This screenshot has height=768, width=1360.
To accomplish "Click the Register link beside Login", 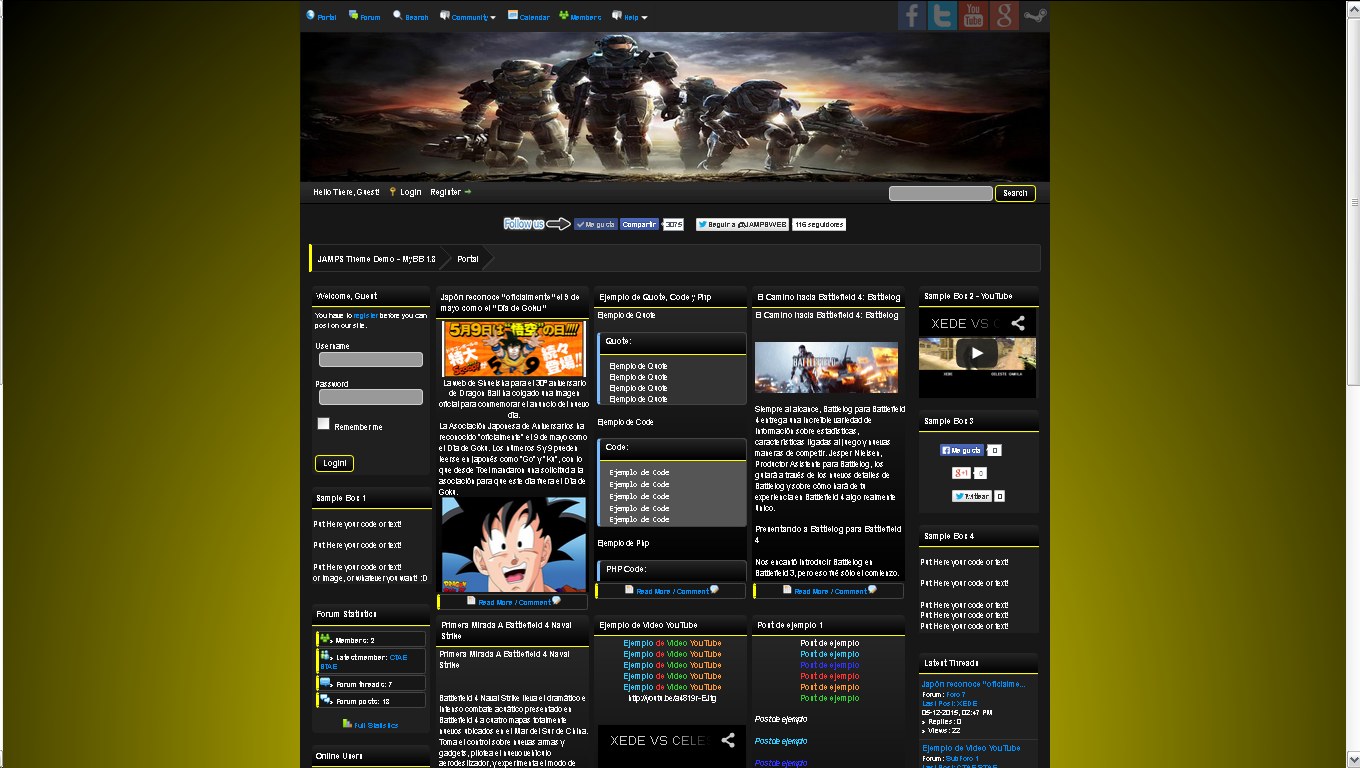I will click(446, 192).
